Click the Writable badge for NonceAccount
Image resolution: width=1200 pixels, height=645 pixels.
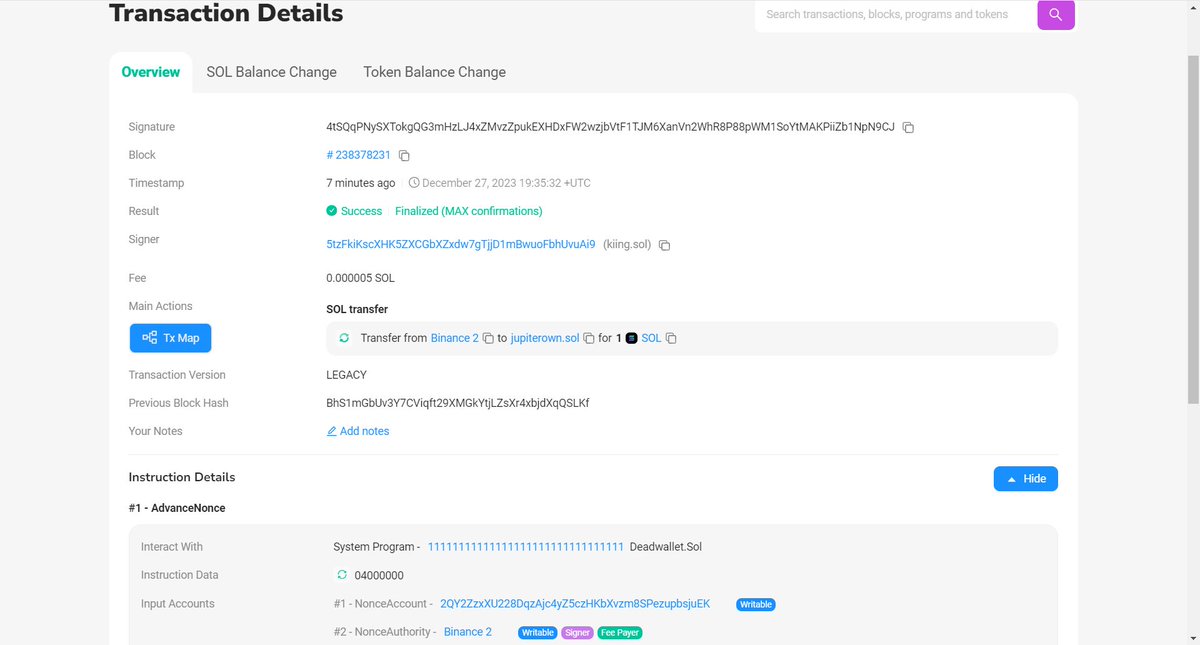click(756, 605)
